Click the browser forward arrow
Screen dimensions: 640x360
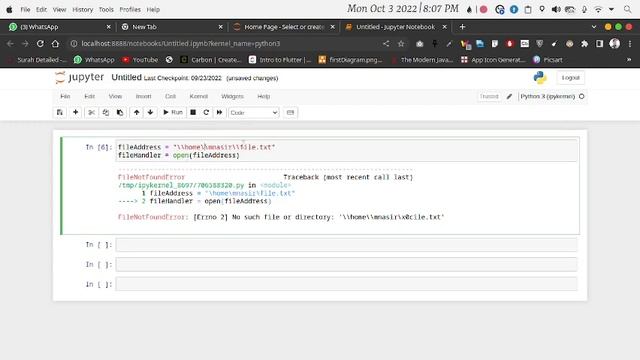[x=25, y=43]
